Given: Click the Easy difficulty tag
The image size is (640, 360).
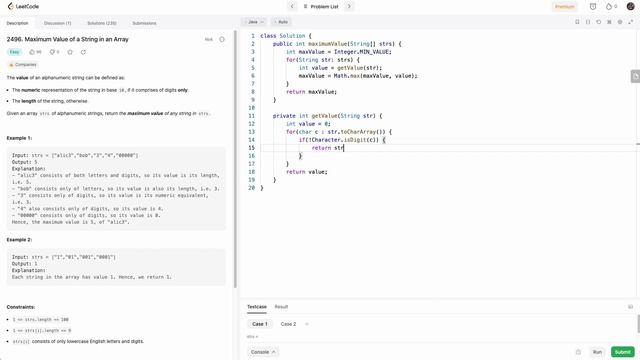Looking at the screenshot, I should click(x=14, y=52).
